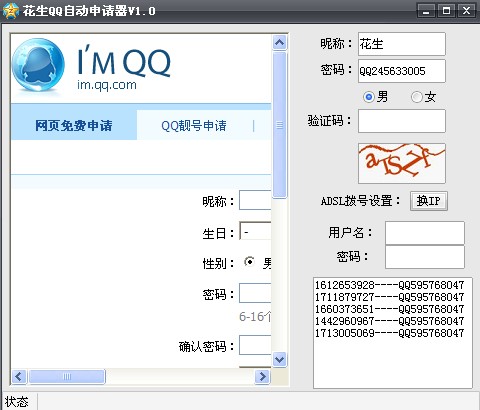This screenshot has height=410, width=480.
Task: Click the vertical scrollbar down arrow
Action: [279, 359]
